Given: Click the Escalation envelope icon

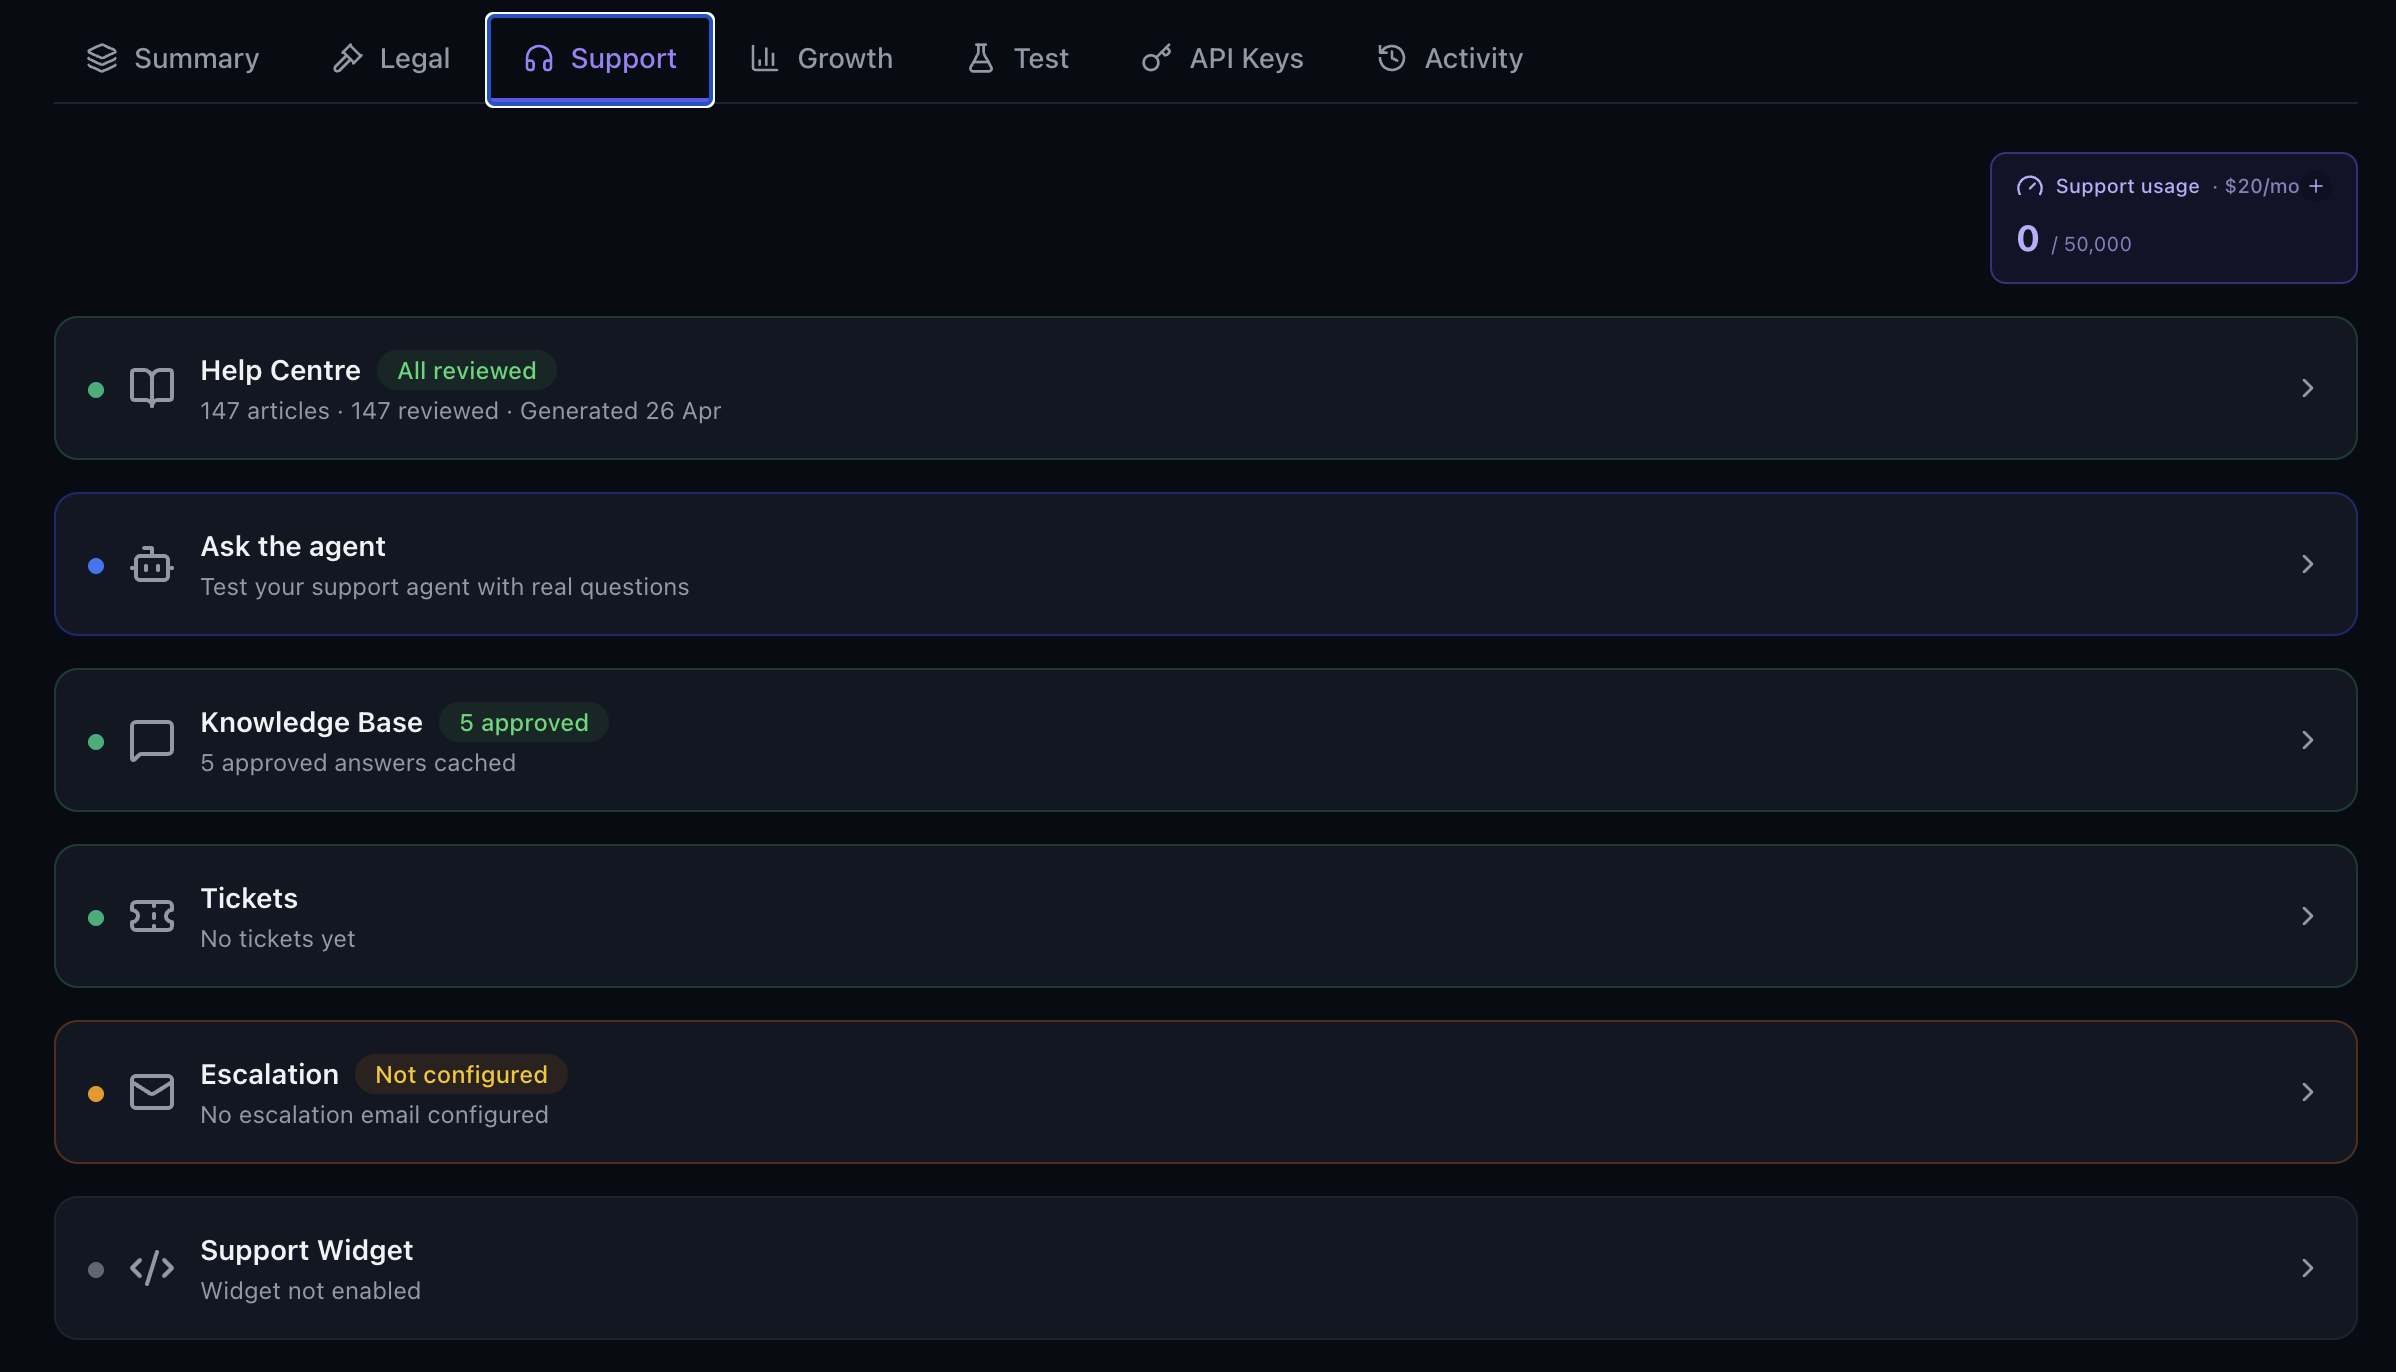Looking at the screenshot, I should coord(152,1092).
